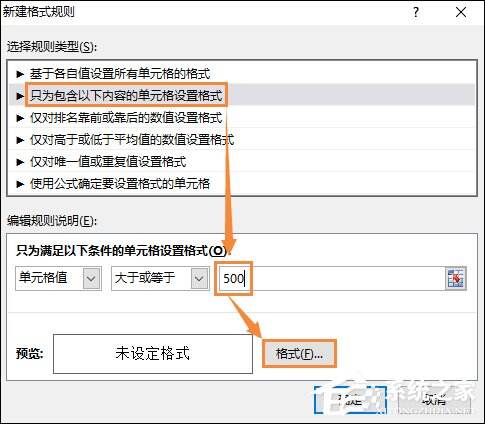Click the 选择规则类型(S) label

52,47
